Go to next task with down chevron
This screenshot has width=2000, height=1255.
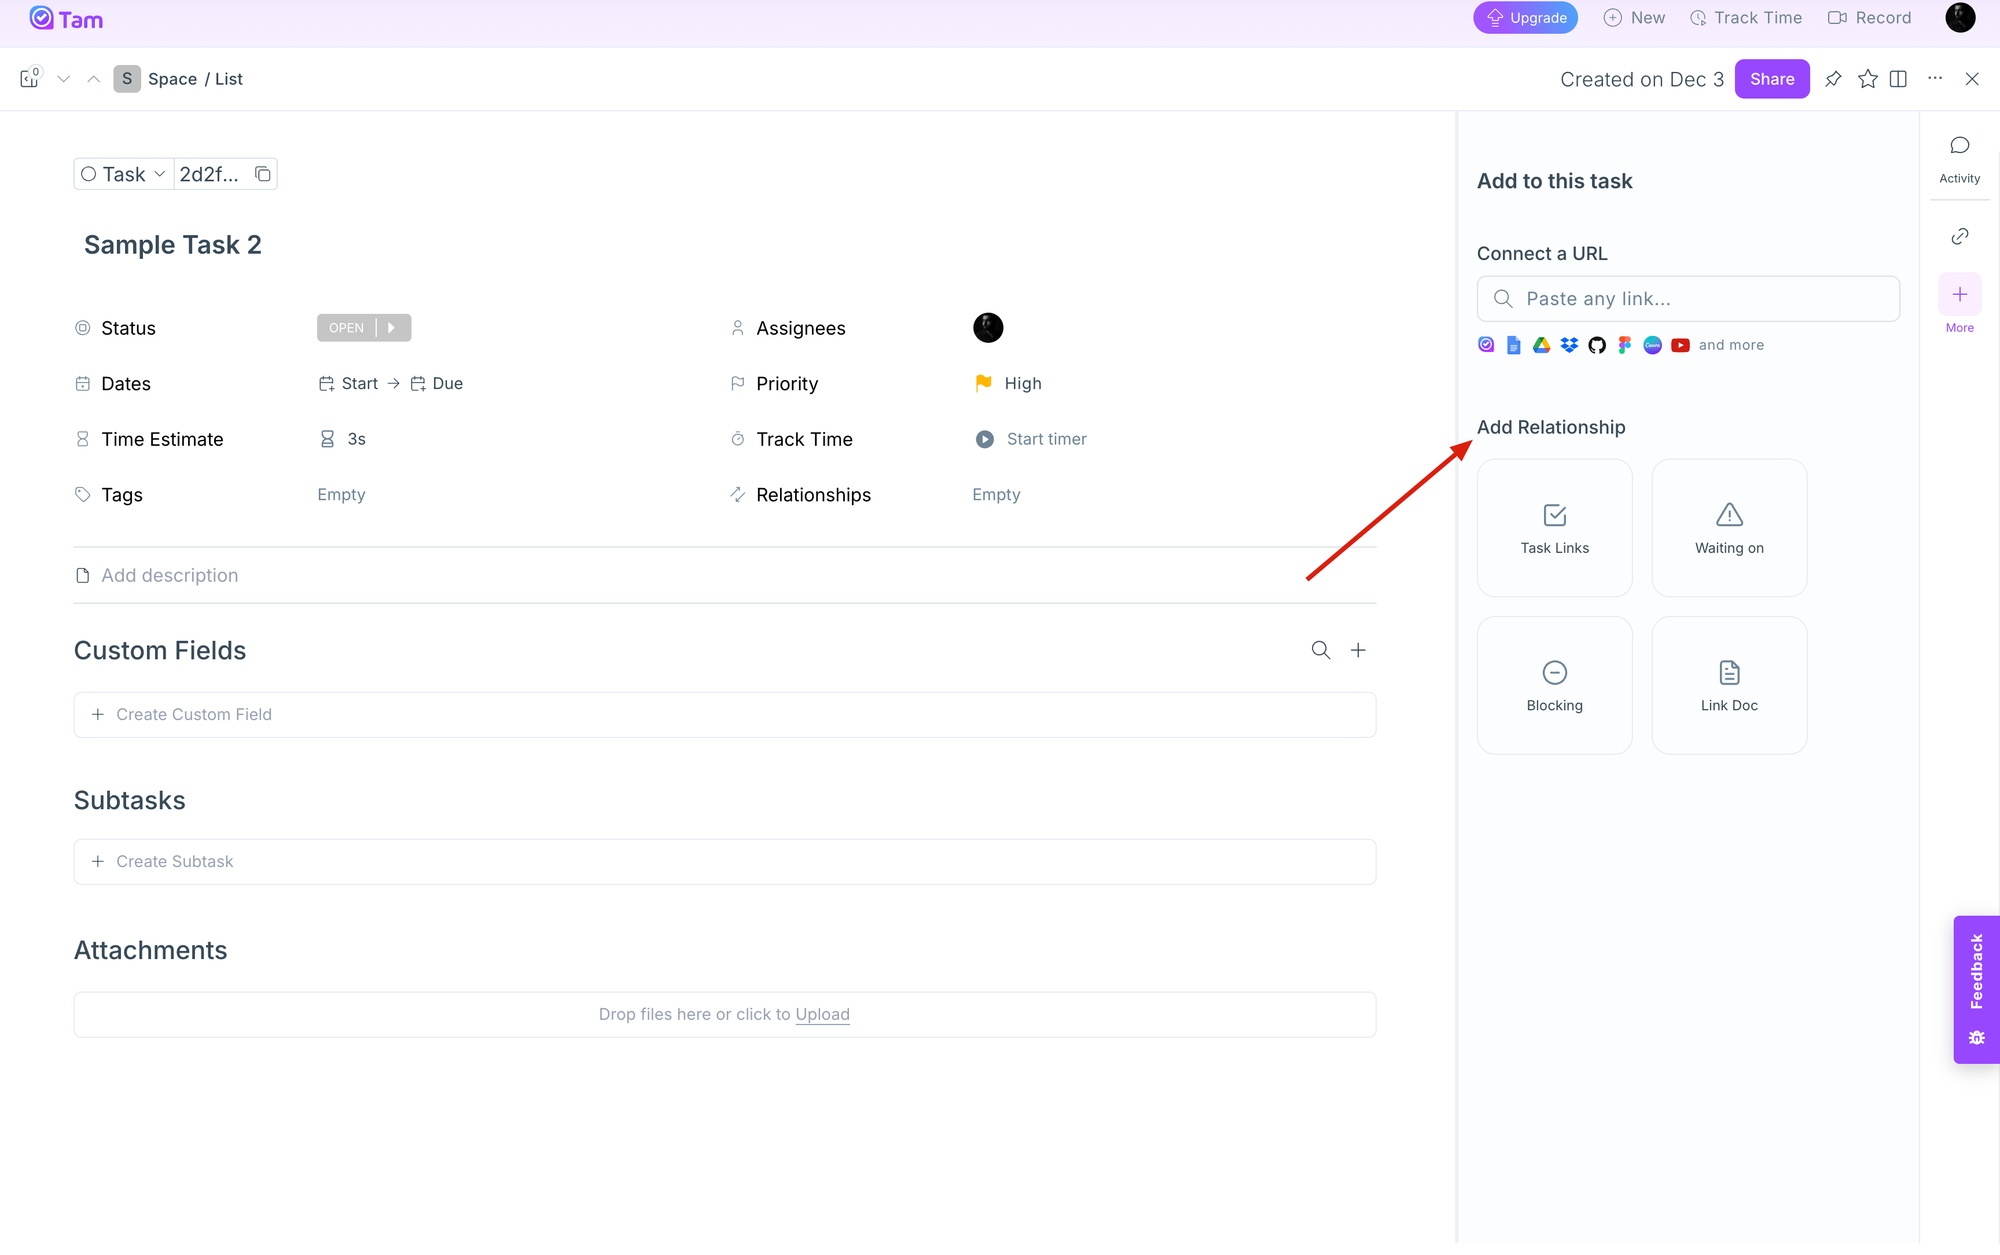click(63, 79)
